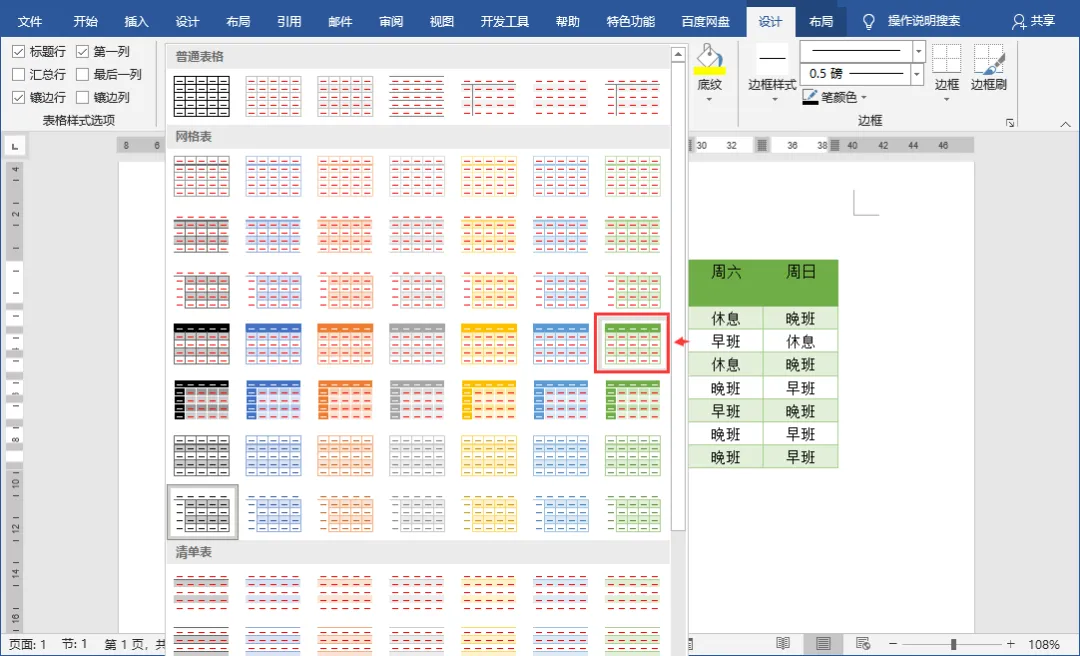1080x656 pixels.
Task: Choose the second style in 普通表格
Action: (x=273, y=96)
